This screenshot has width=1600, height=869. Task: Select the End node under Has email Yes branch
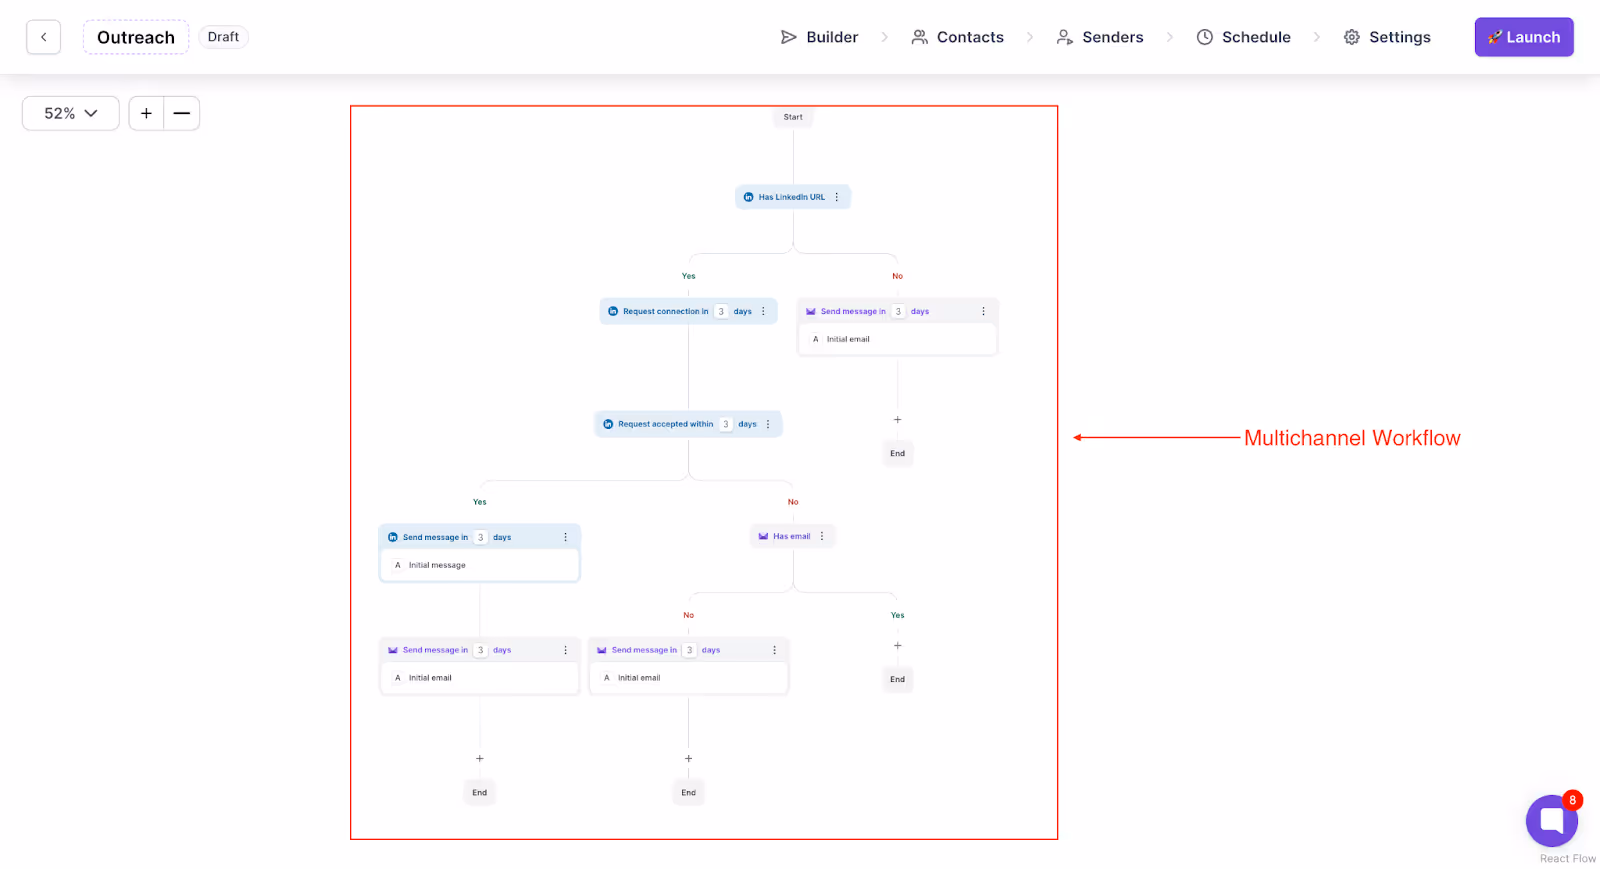tap(898, 679)
